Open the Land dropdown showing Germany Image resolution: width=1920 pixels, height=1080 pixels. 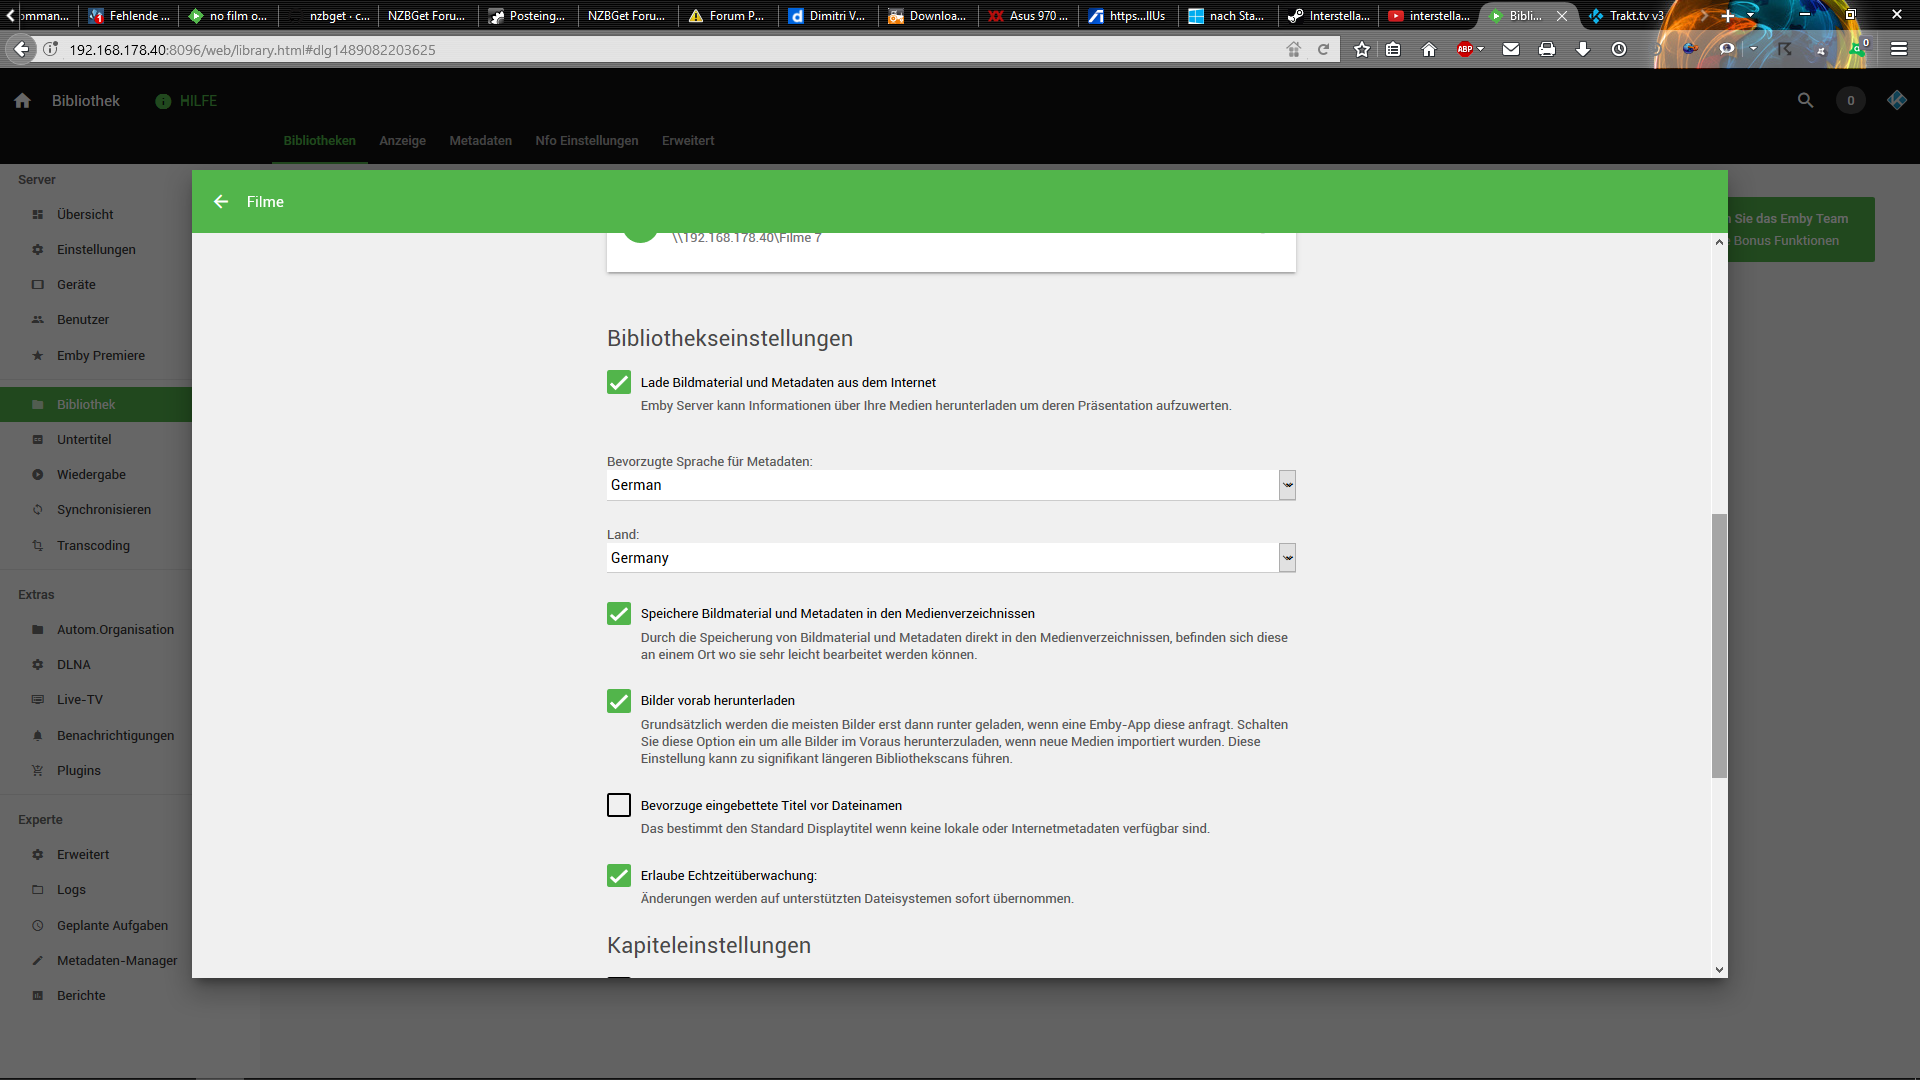[x=951, y=558]
